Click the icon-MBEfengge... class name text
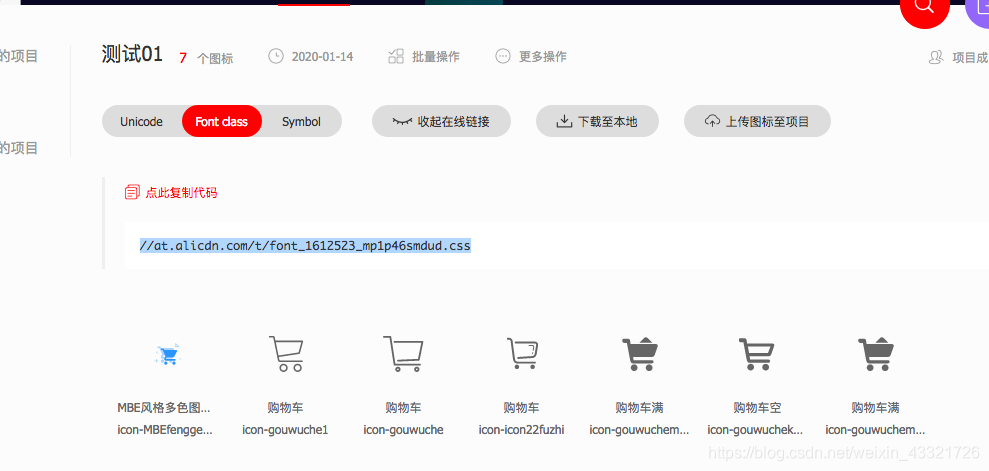 tap(165, 430)
